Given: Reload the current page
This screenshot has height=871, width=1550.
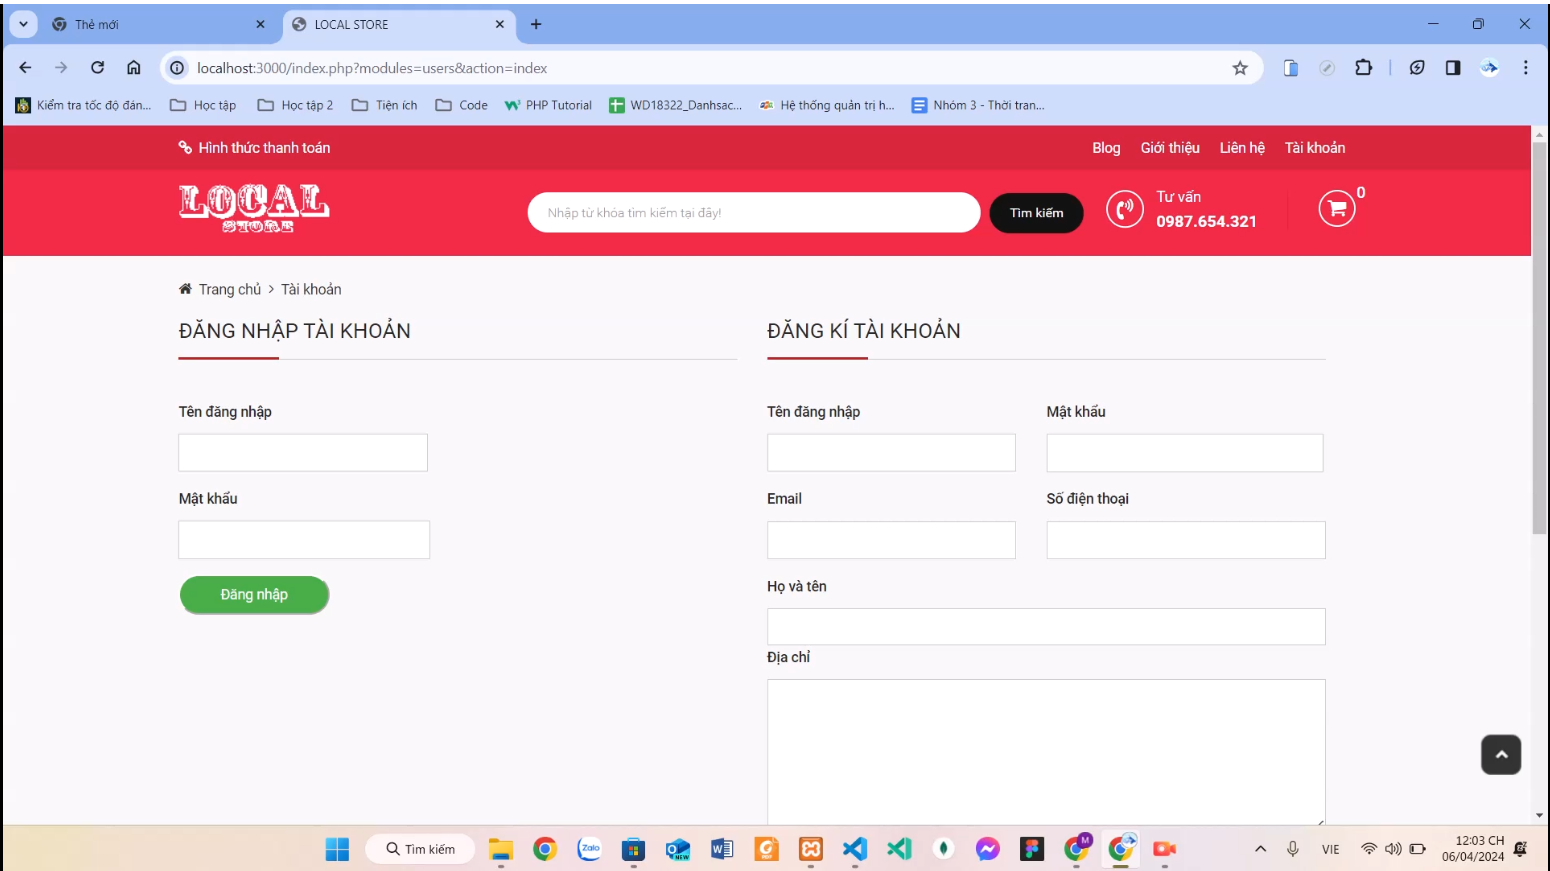Looking at the screenshot, I should (97, 68).
